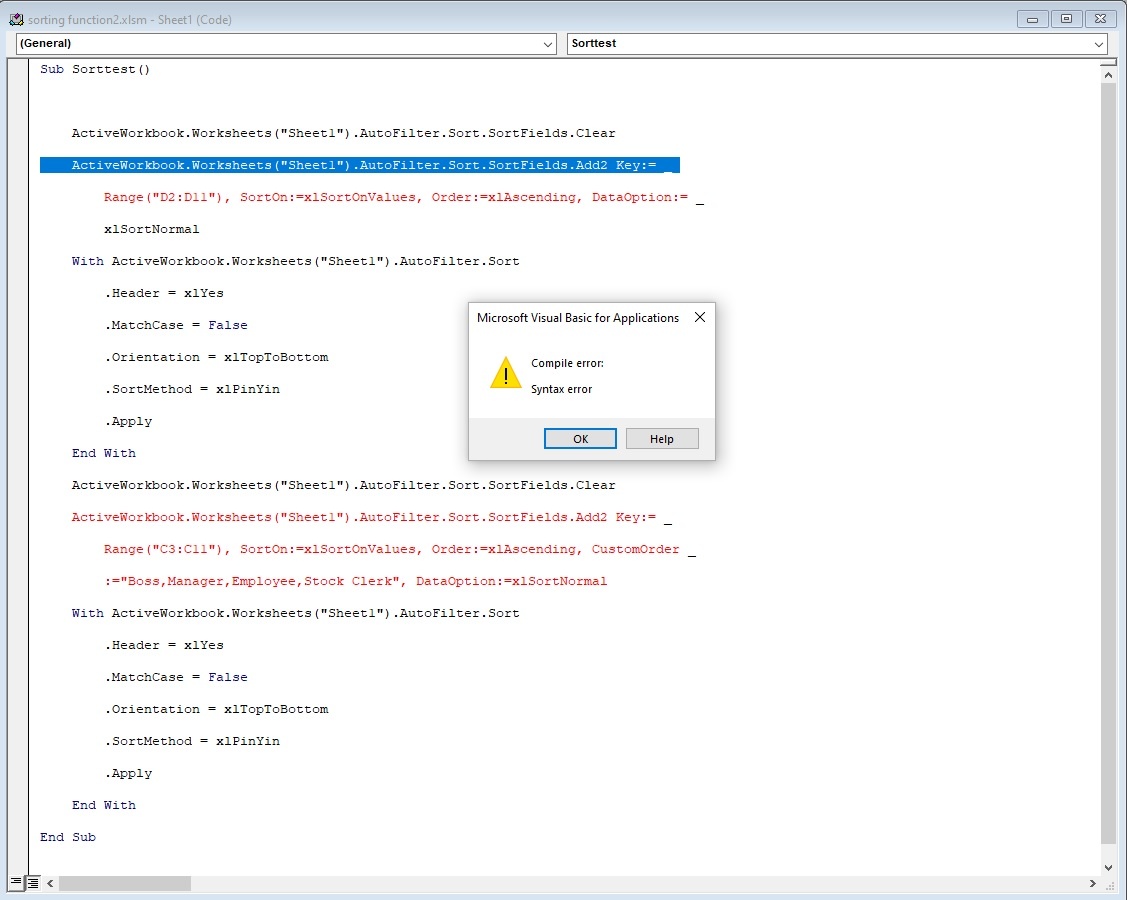Click the 'Syntax error' message text
The image size is (1127, 900).
tap(561, 389)
